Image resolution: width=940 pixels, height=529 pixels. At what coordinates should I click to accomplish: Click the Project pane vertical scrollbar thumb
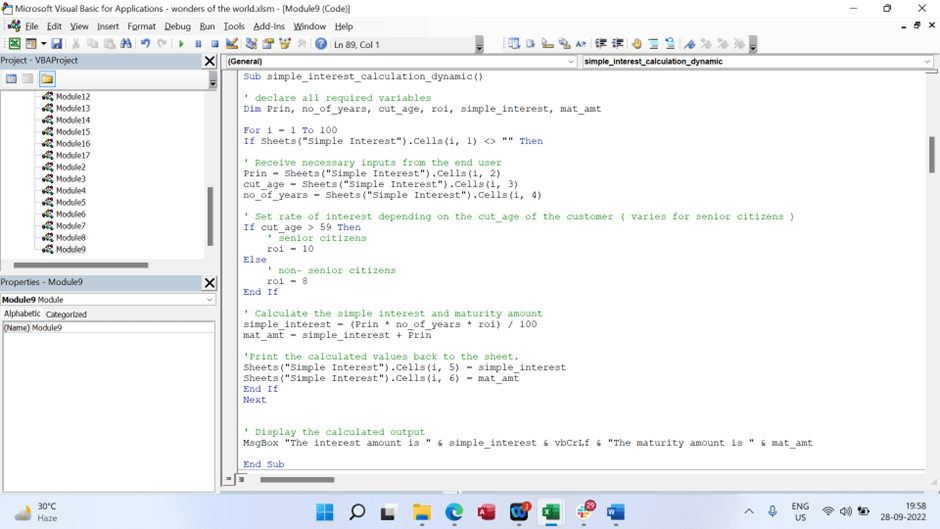point(210,216)
